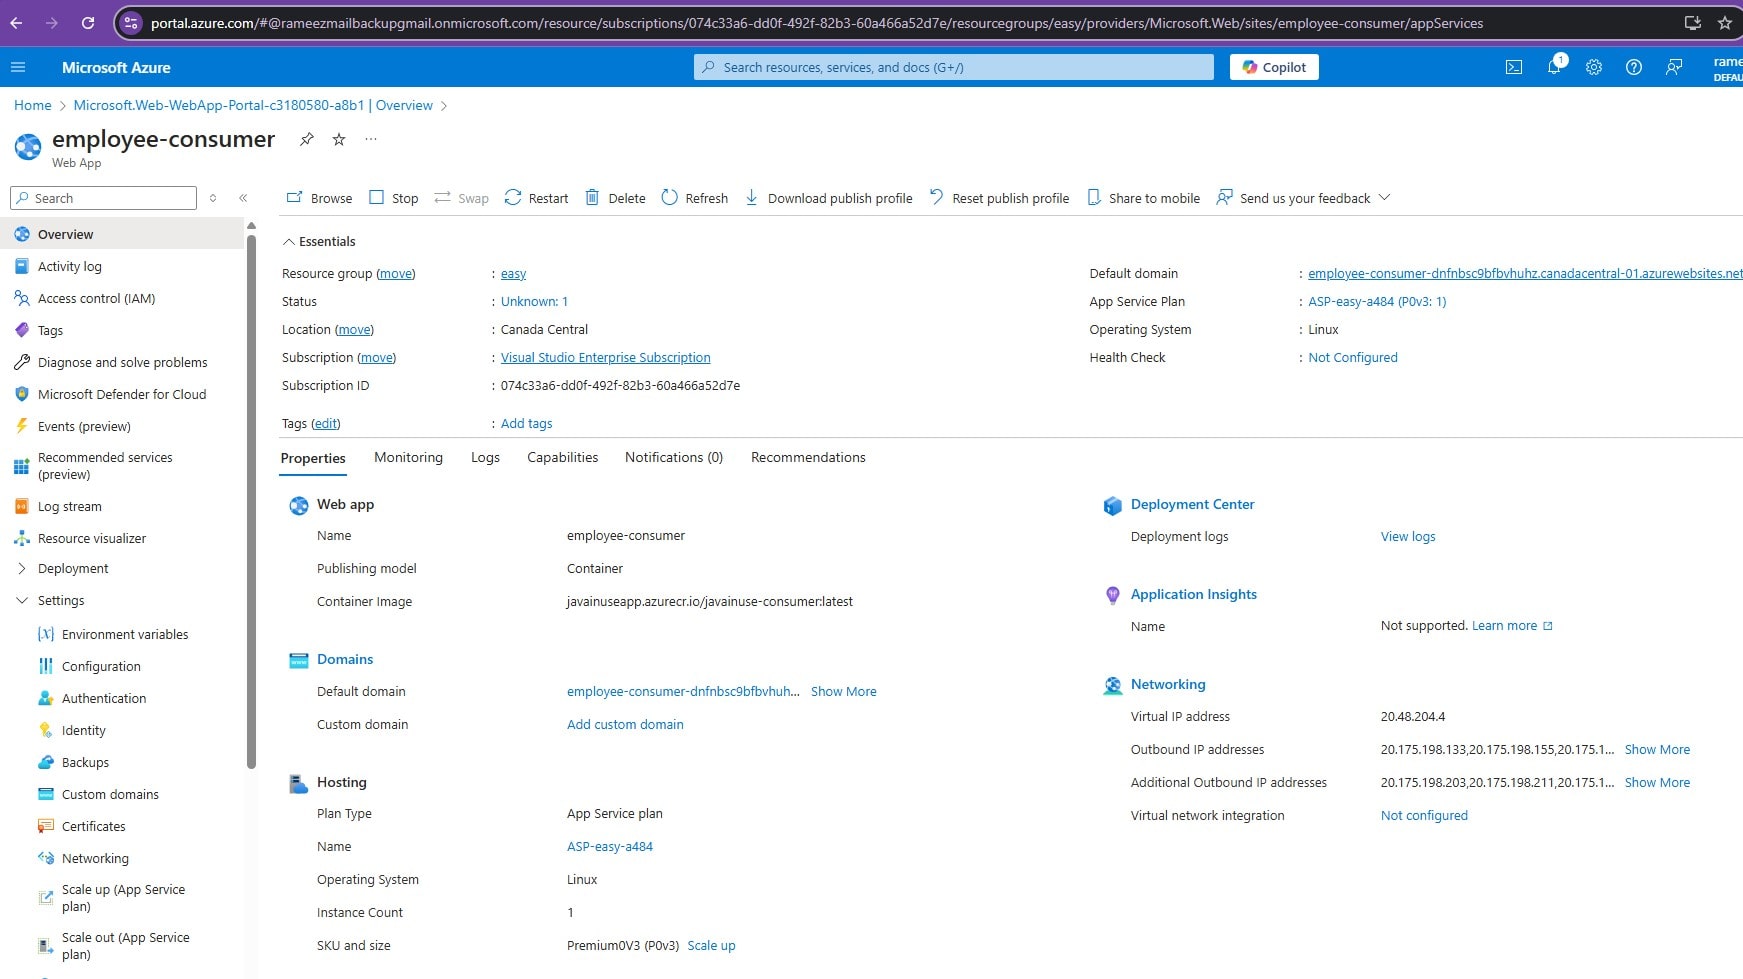Open the notifications bell icon
1743x979 pixels.
click(x=1554, y=67)
